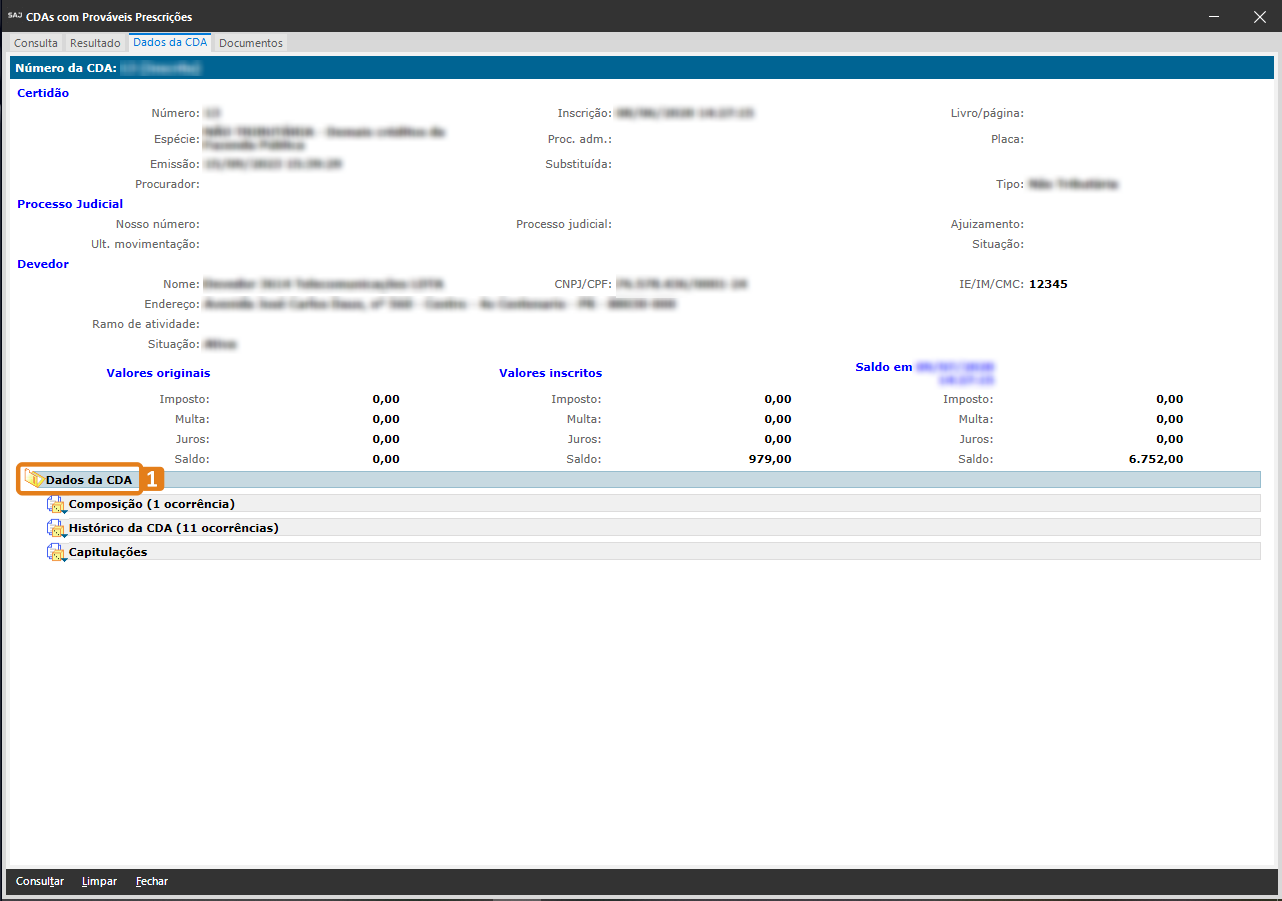Click the Capitulações node icon
1282x901 pixels.
point(56,552)
